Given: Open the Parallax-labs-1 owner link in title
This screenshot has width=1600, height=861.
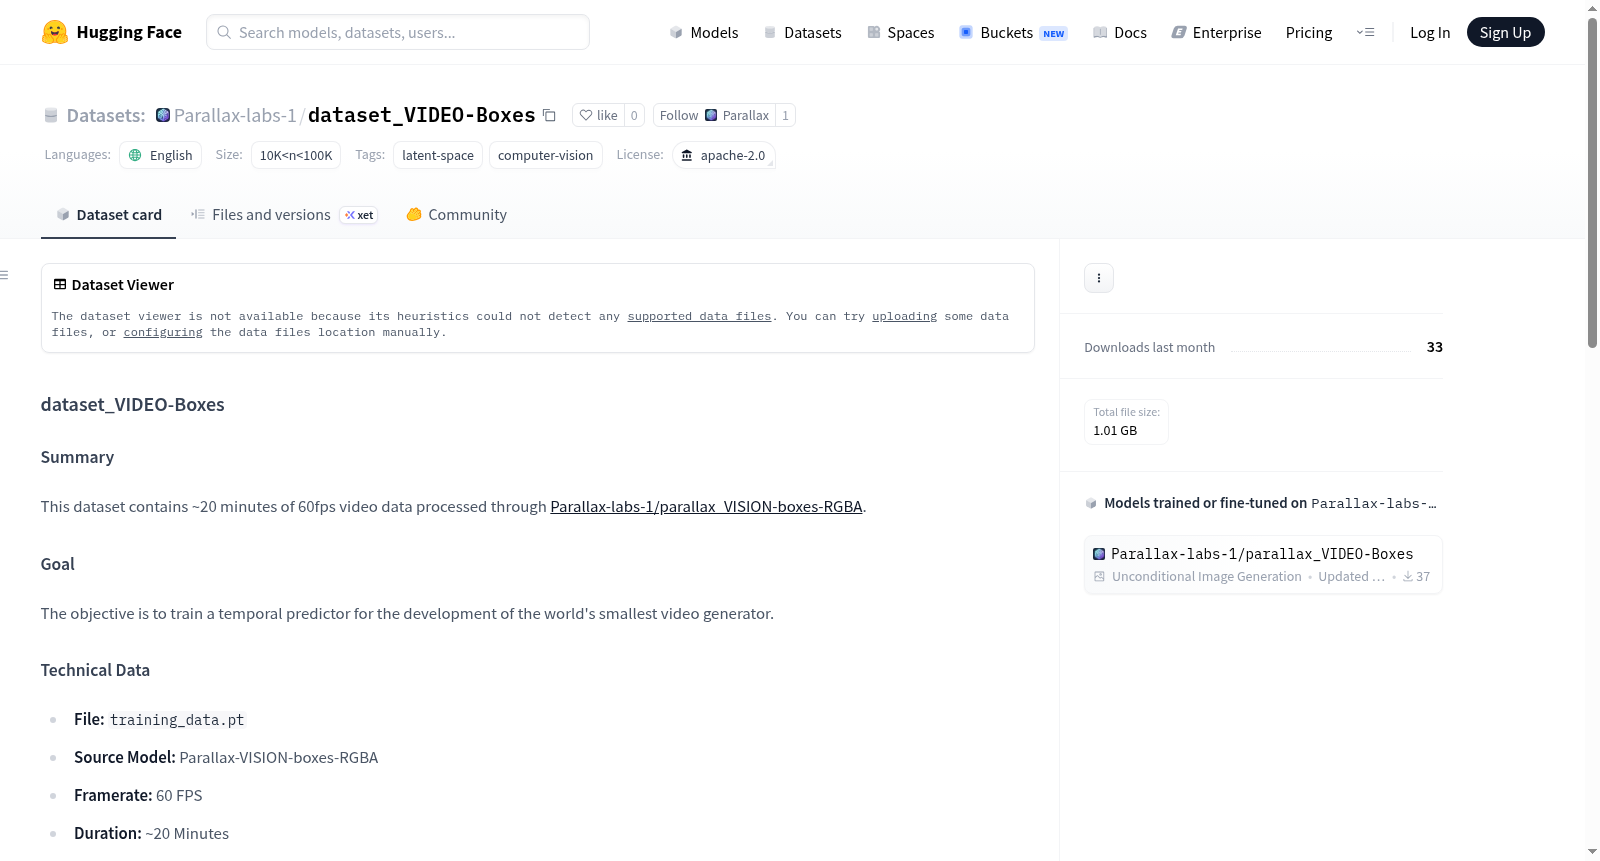Looking at the screenshot, I should point(235,115).
